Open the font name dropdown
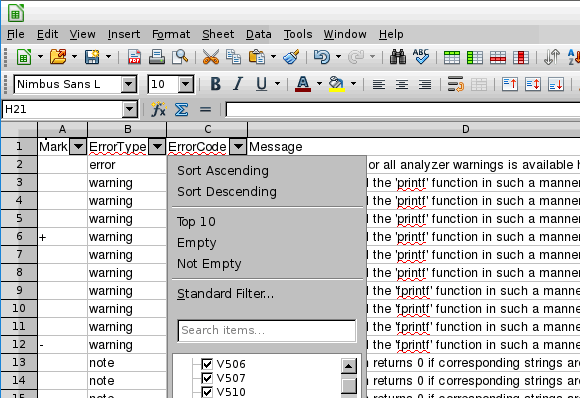The height and width of the screenshot is (398, 580). click(129, 84)
